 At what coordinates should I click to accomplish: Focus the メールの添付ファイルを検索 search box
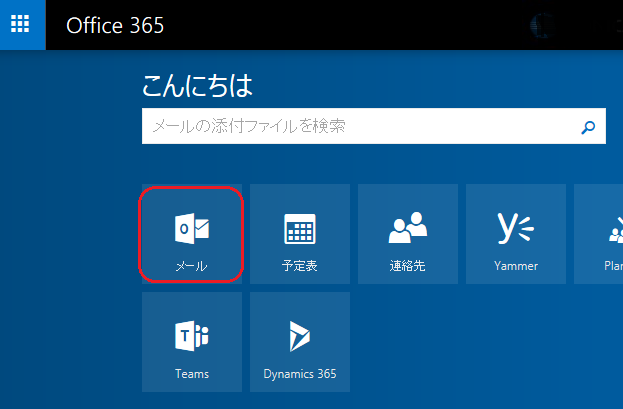(374, 126)
